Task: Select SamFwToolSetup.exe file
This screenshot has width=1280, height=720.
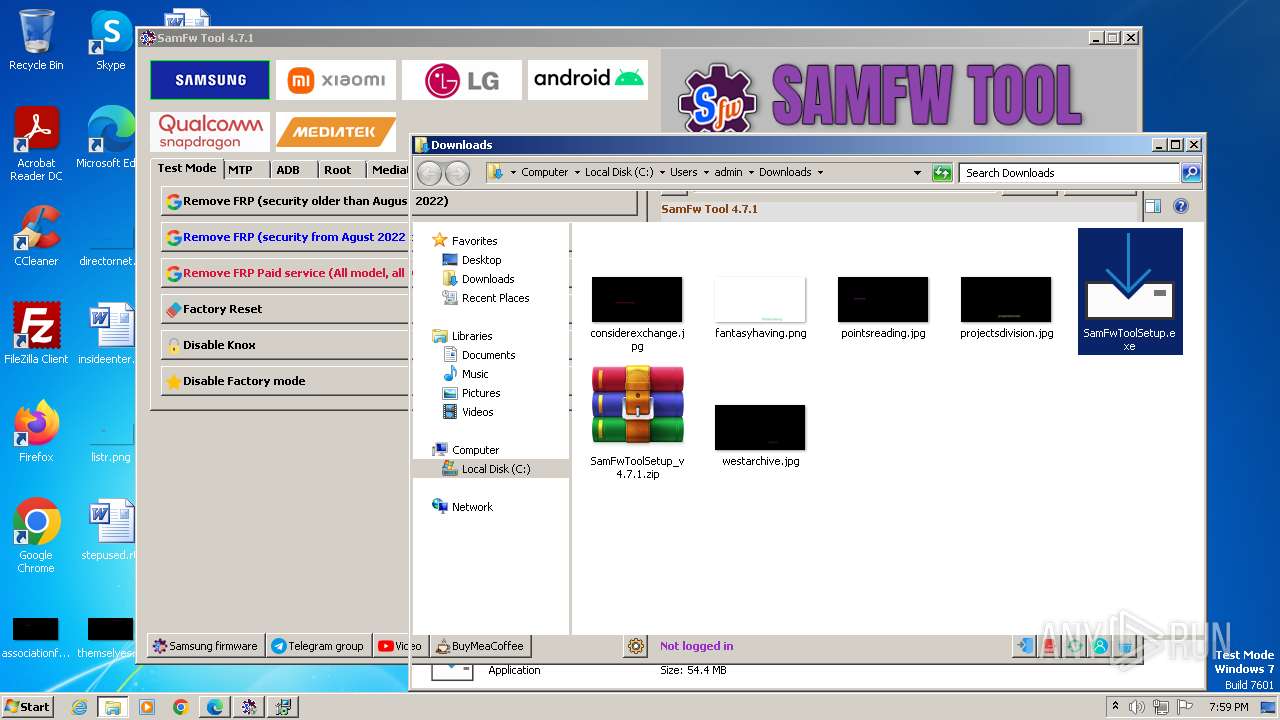Action: tap(1130, 291)
